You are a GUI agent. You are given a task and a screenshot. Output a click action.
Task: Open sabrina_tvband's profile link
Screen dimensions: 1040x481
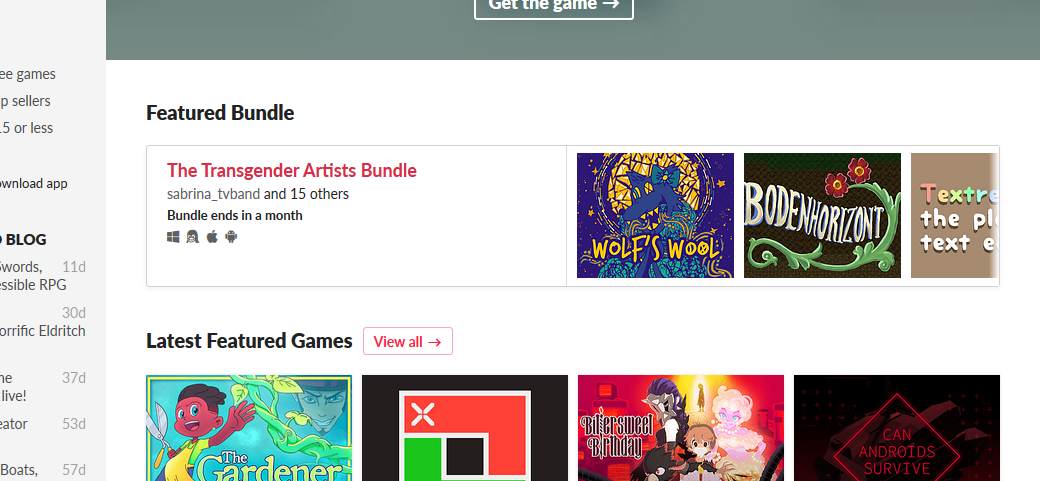point(214,194)
